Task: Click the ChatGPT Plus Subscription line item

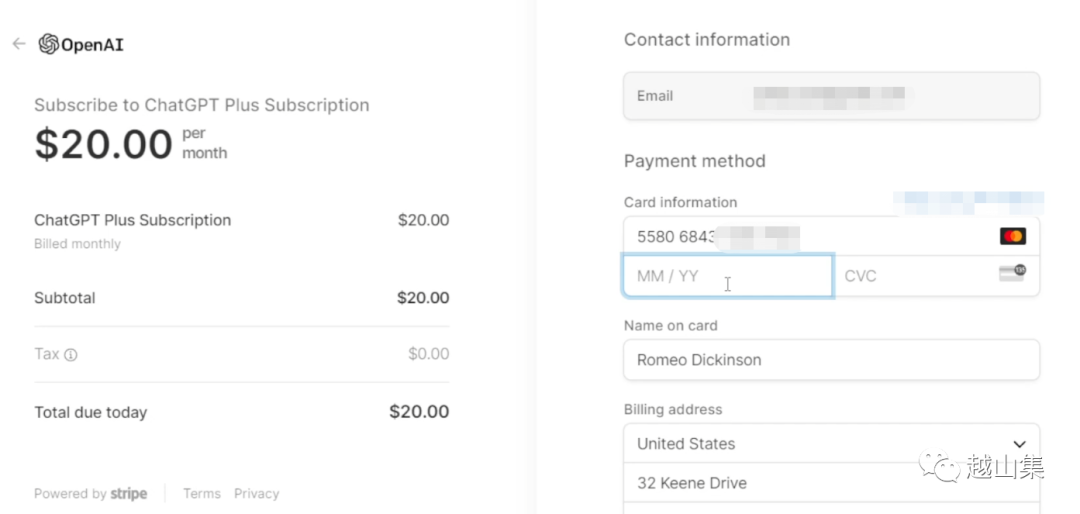Action: (132, 220)
